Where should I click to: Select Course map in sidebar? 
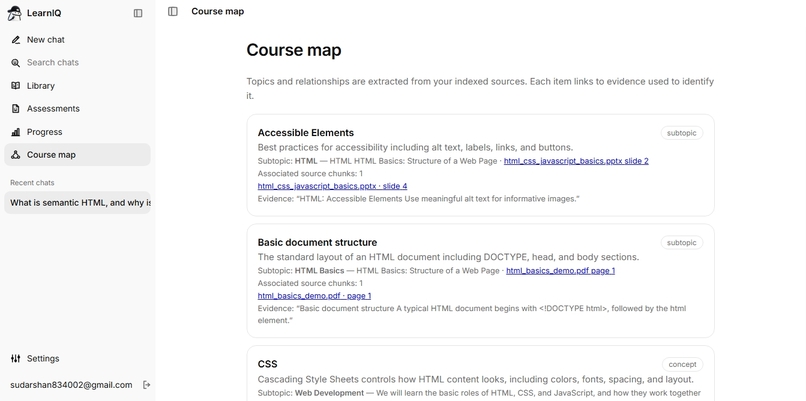pos(77,155)
